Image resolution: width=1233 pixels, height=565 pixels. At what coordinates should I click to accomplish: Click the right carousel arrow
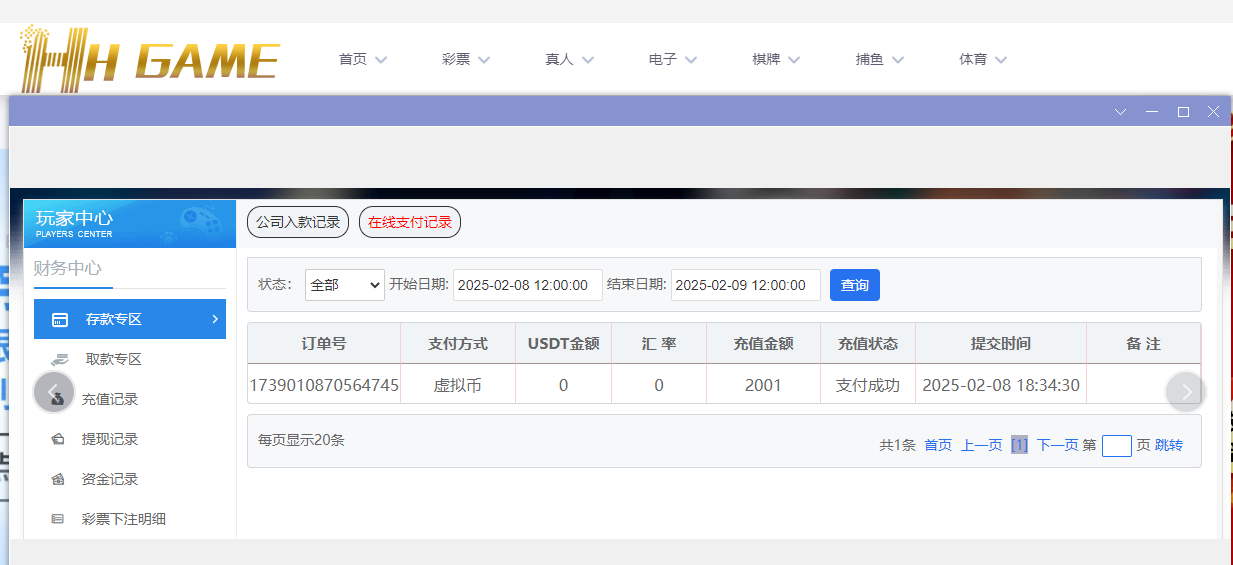click(1186, 392)
